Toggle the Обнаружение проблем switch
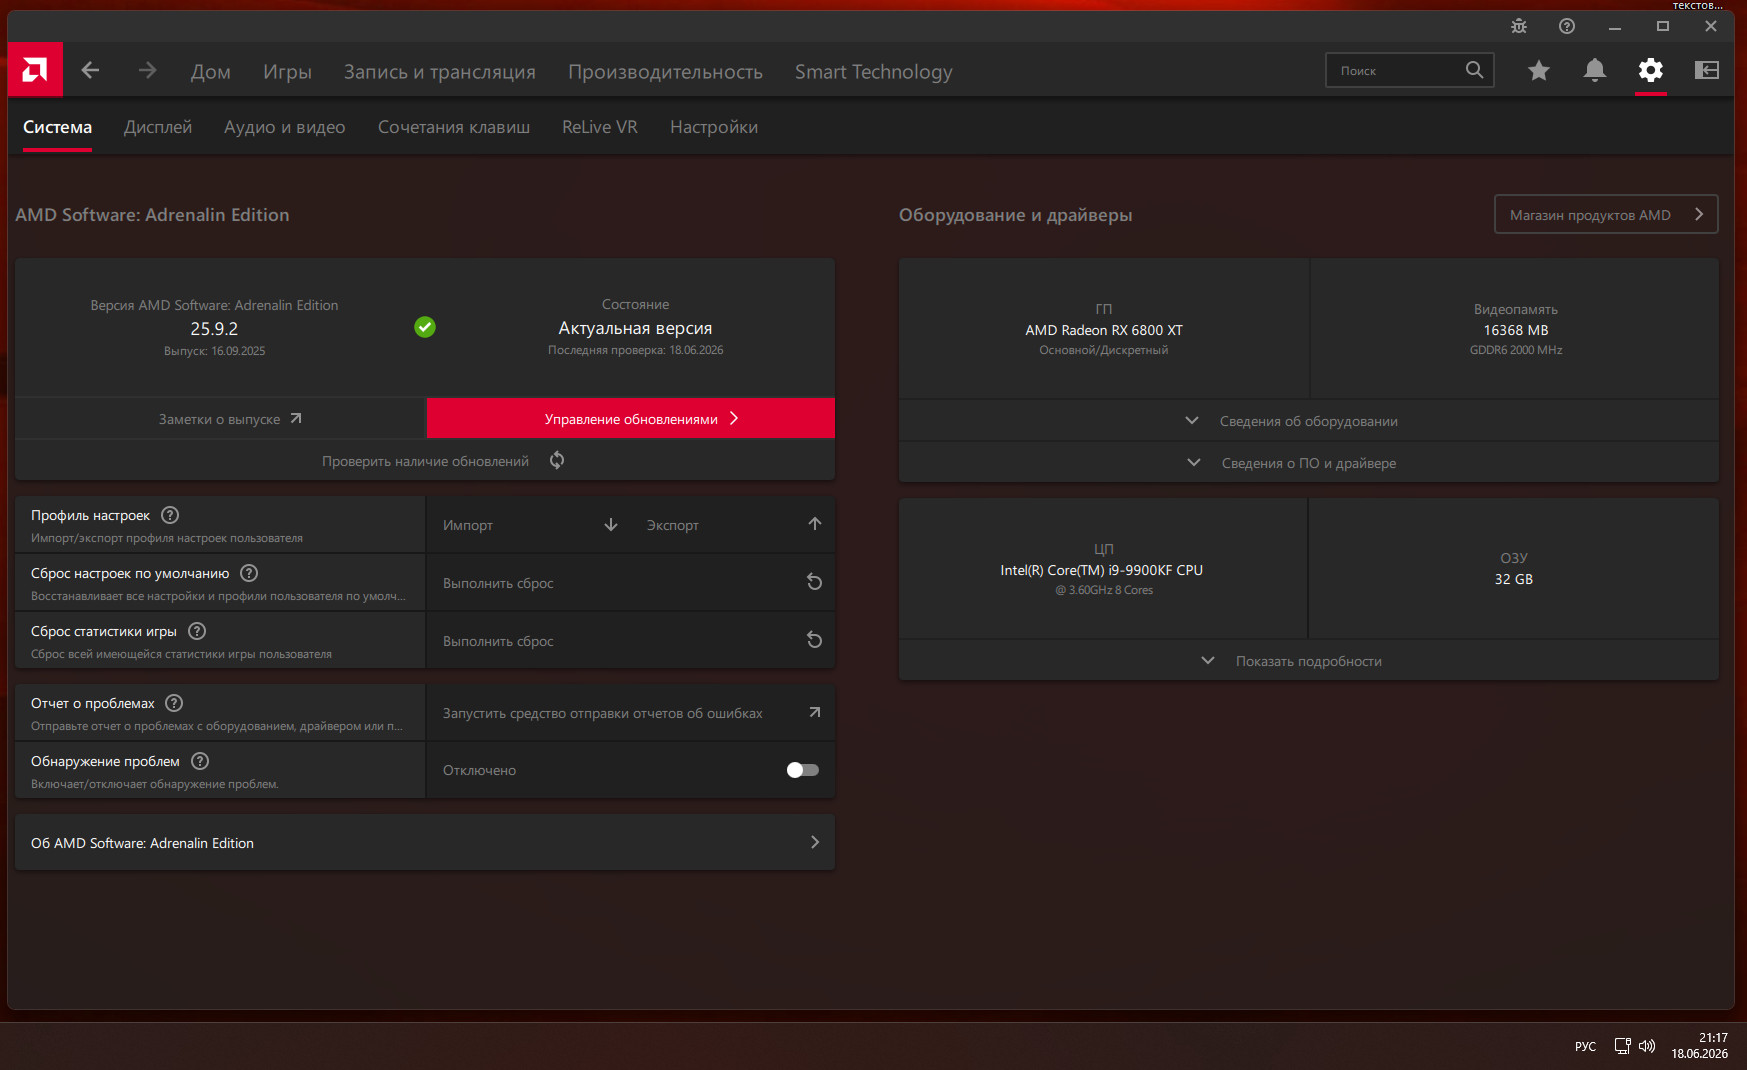 [x=803, y=770]
